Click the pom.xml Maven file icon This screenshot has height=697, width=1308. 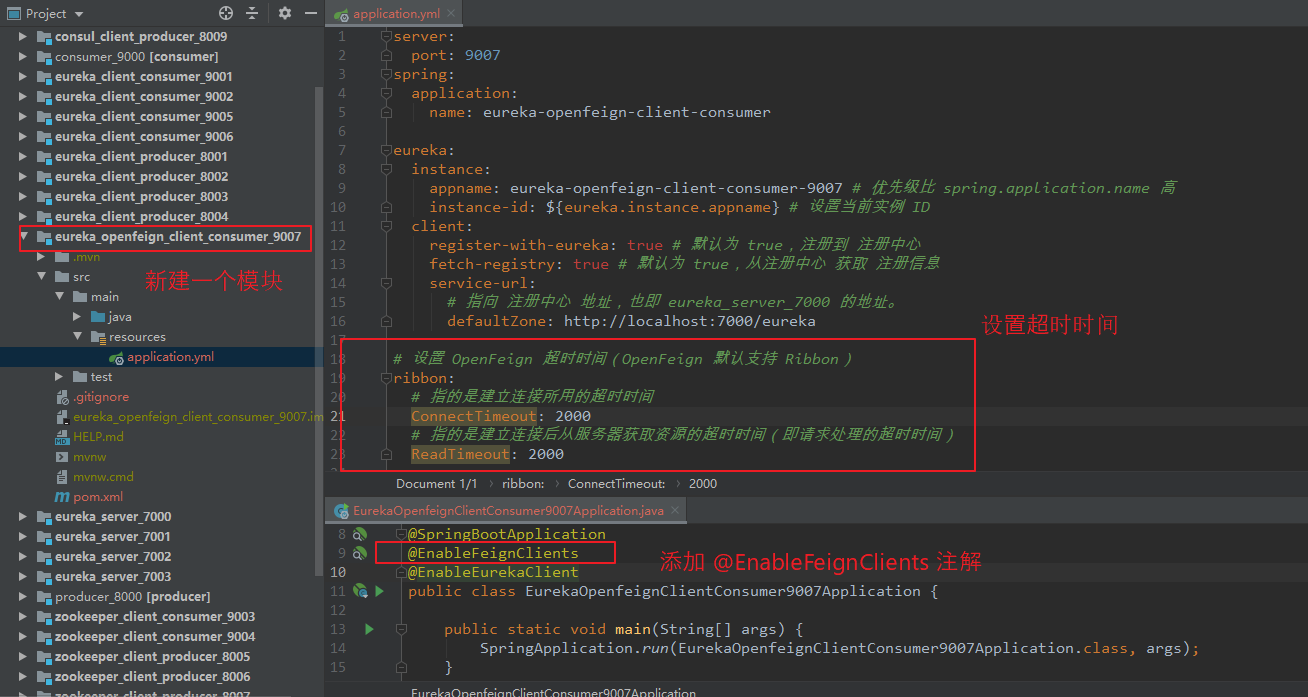point(62,497)
